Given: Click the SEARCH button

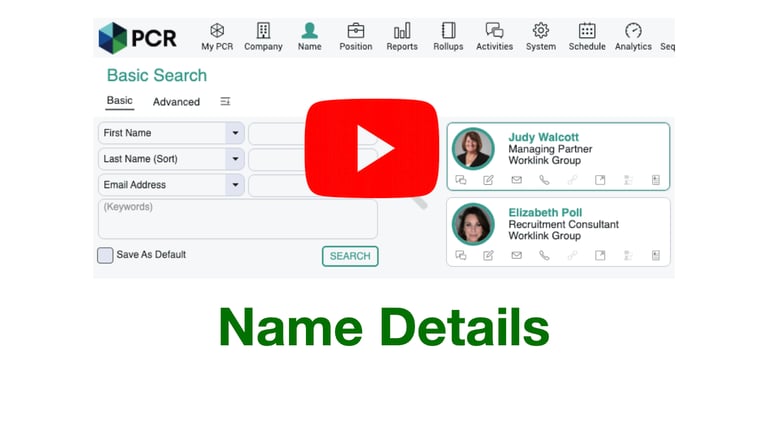Looking at the screenshot, I should pos(350,256).
